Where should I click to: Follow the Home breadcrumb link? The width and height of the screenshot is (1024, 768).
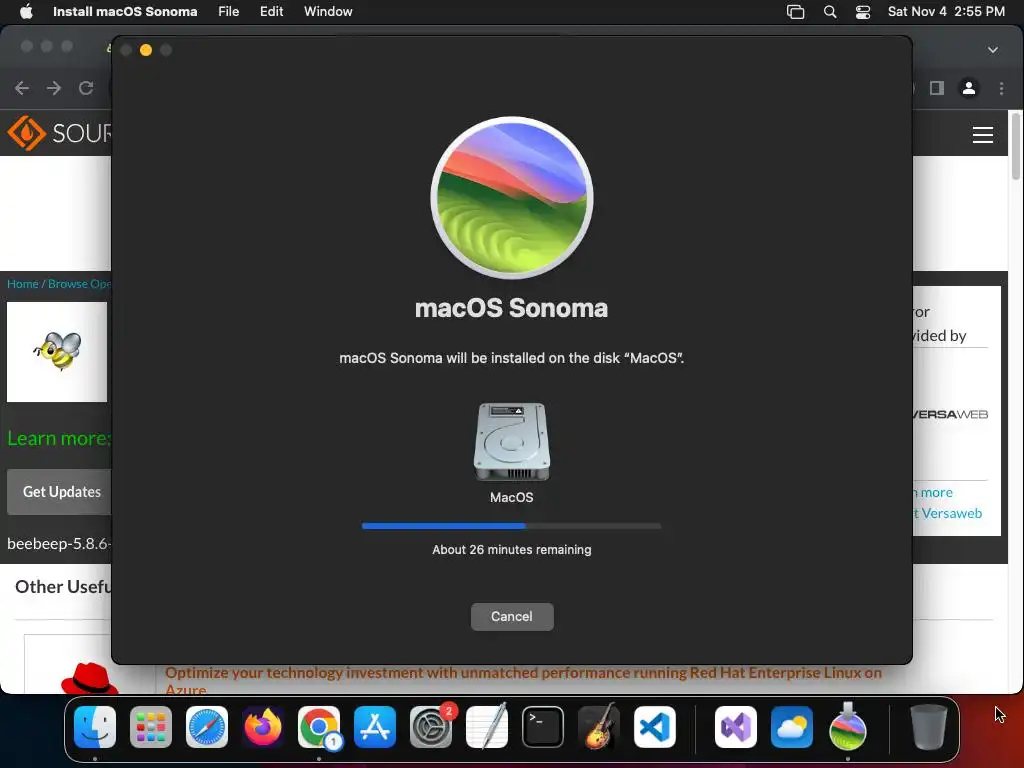(x=23, y=283)
